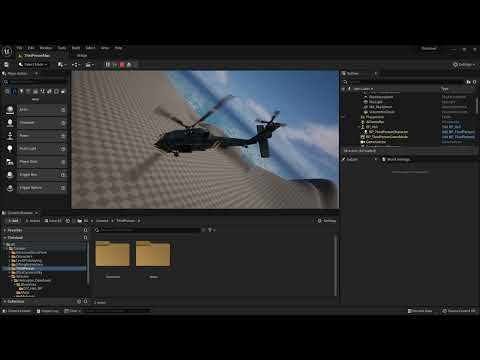The height and width of the screenshot is (360, 480).
Task: Open the Tools menu
Action: (x=62, y=48)
